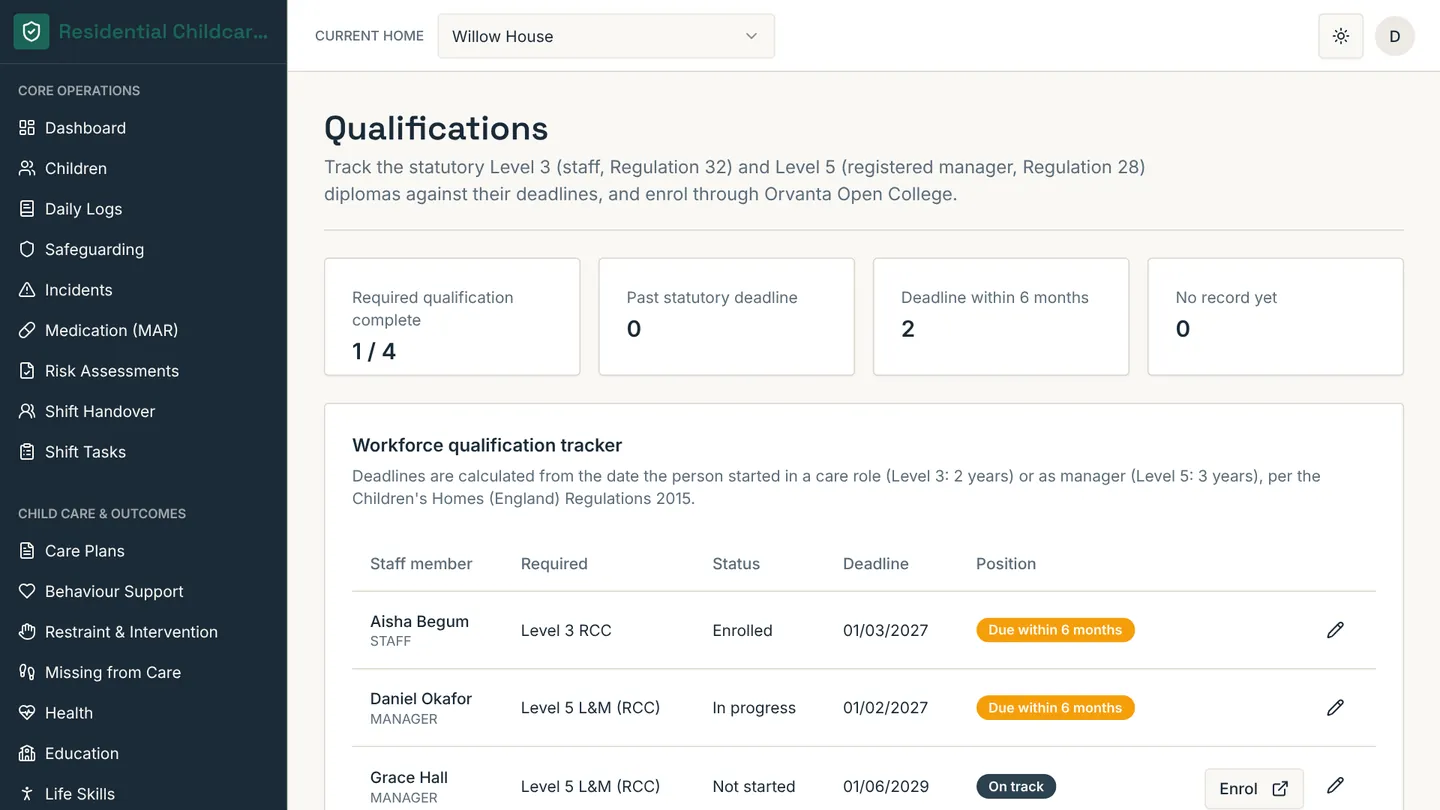Click the Past statutory deadline card
Image resolution: width=1440 pixels, height=810 pixels.
click(x=727, y=317)
